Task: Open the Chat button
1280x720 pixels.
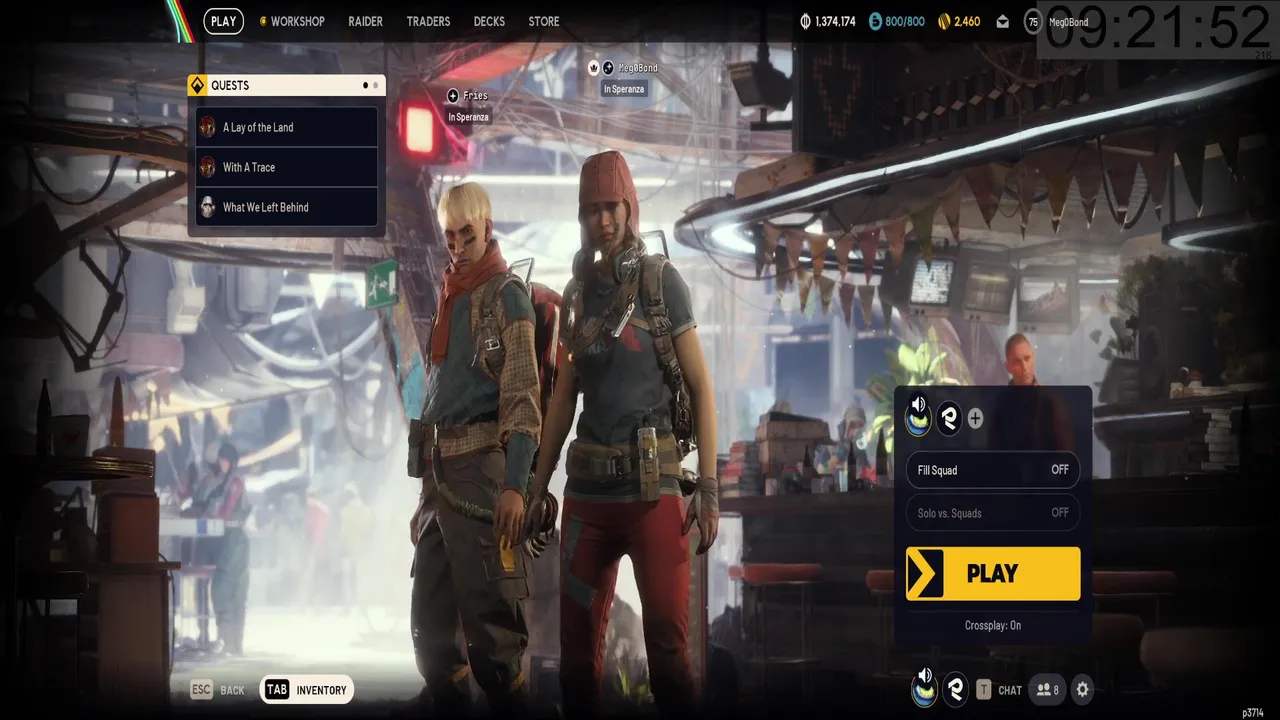Action: (x=999, y=690)
